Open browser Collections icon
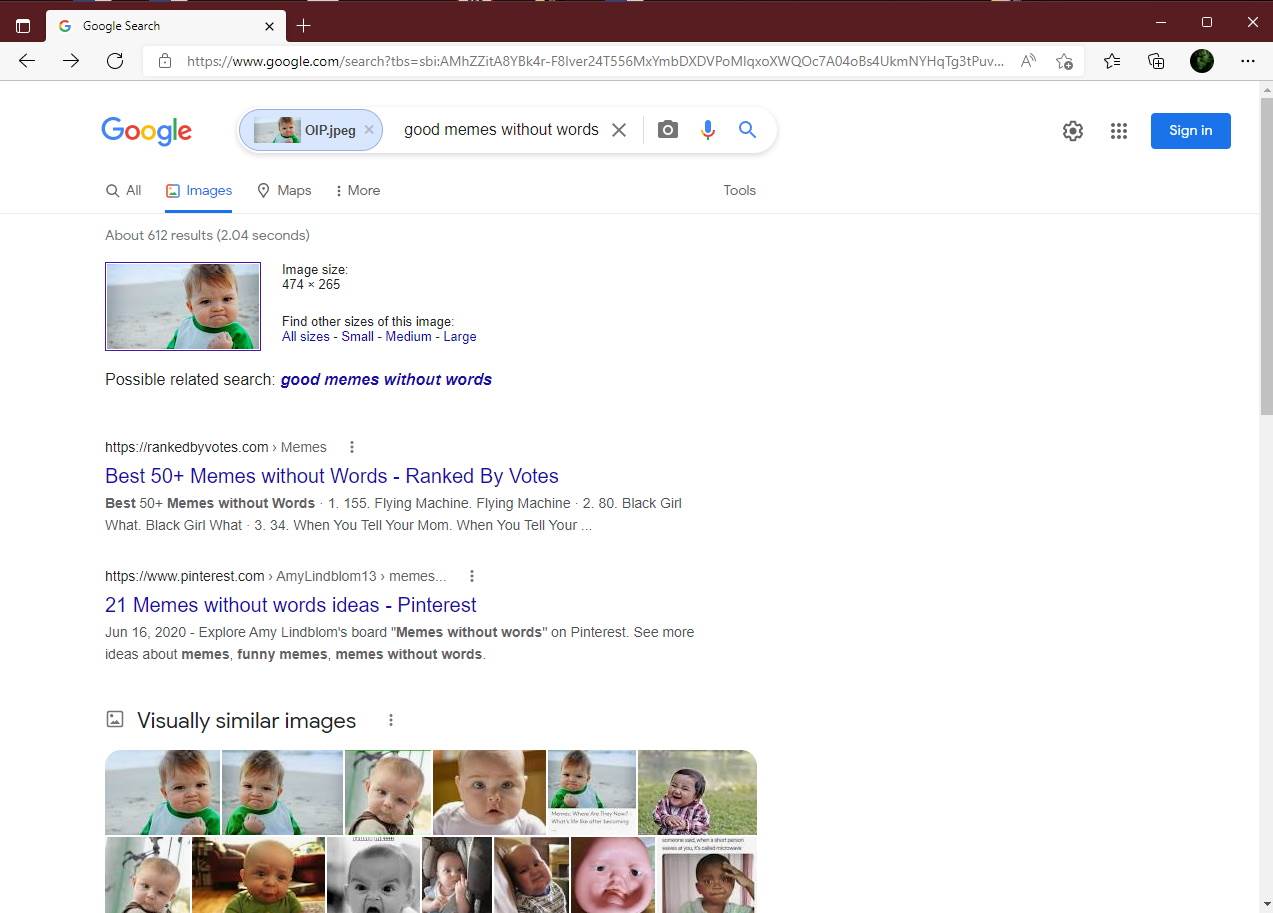This screenshot has width=1273, height=913. [1156, 61]
